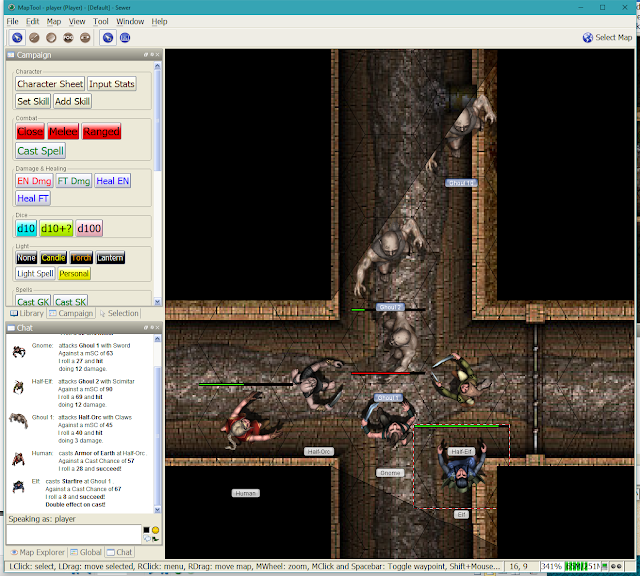Image resolution: width=640 pixels, height=576 pixels.
Task: Click the Select Map globe icon
Action: coord(587,38)
